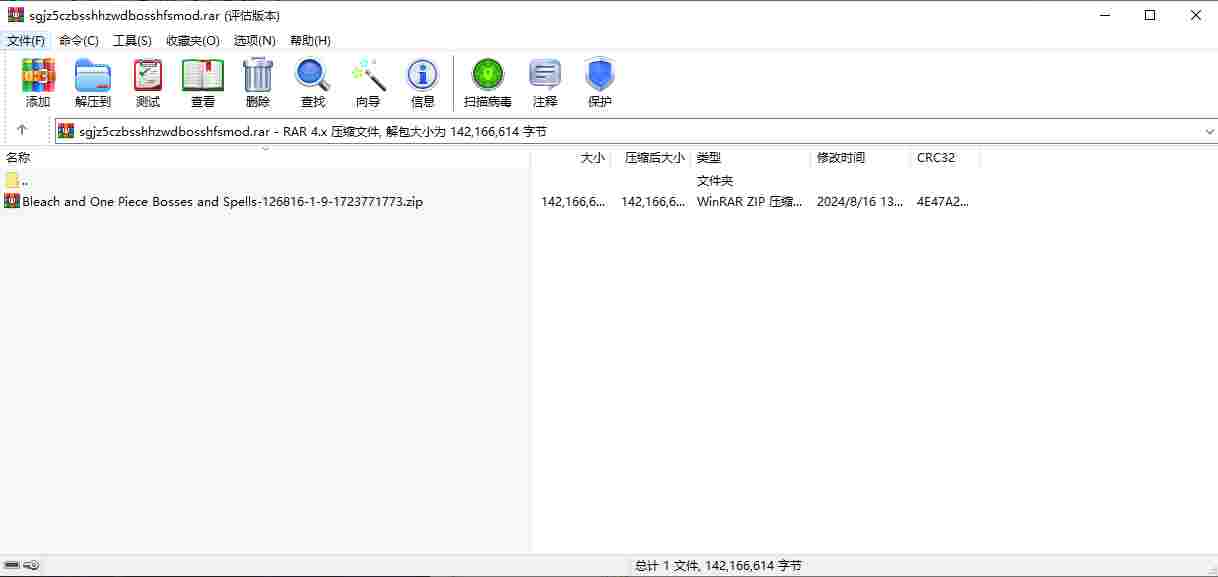Screen dimensions: 1218x577
Task: Click the address bar archive path field
Action: 638,131
